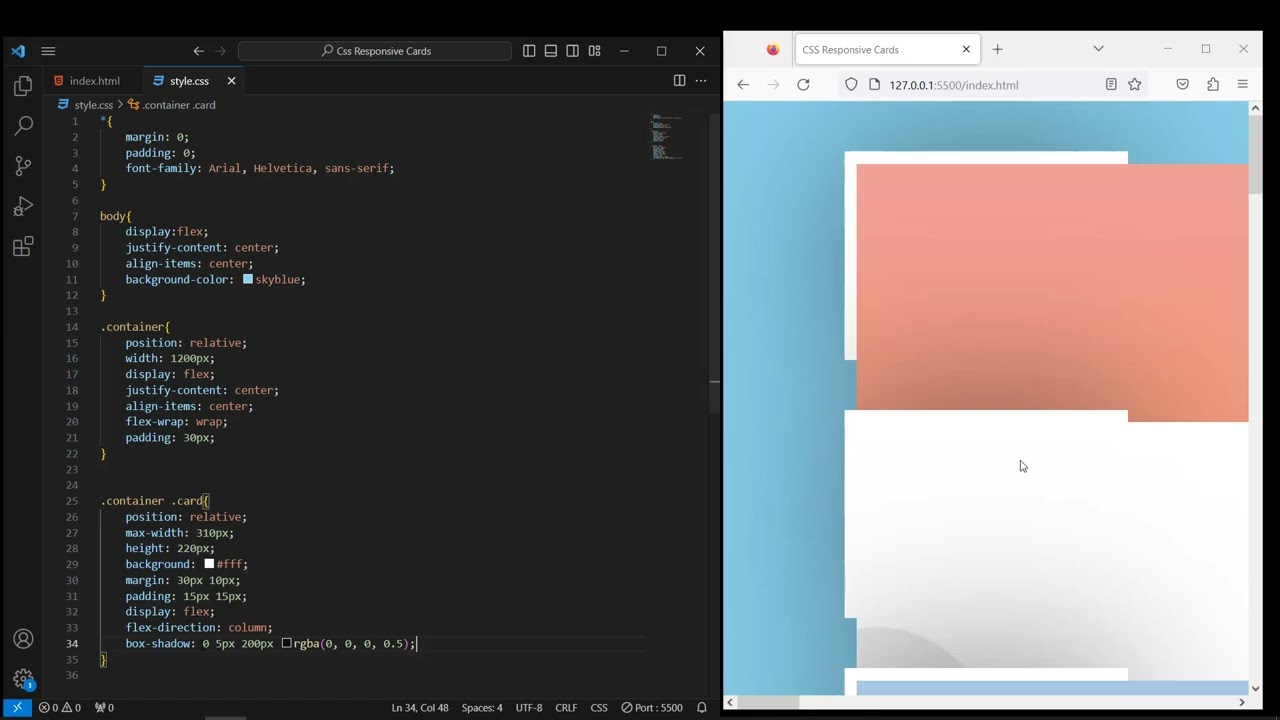
Task: Click the Ln 34, Col 48 status item
Action: tap(420, 707)
